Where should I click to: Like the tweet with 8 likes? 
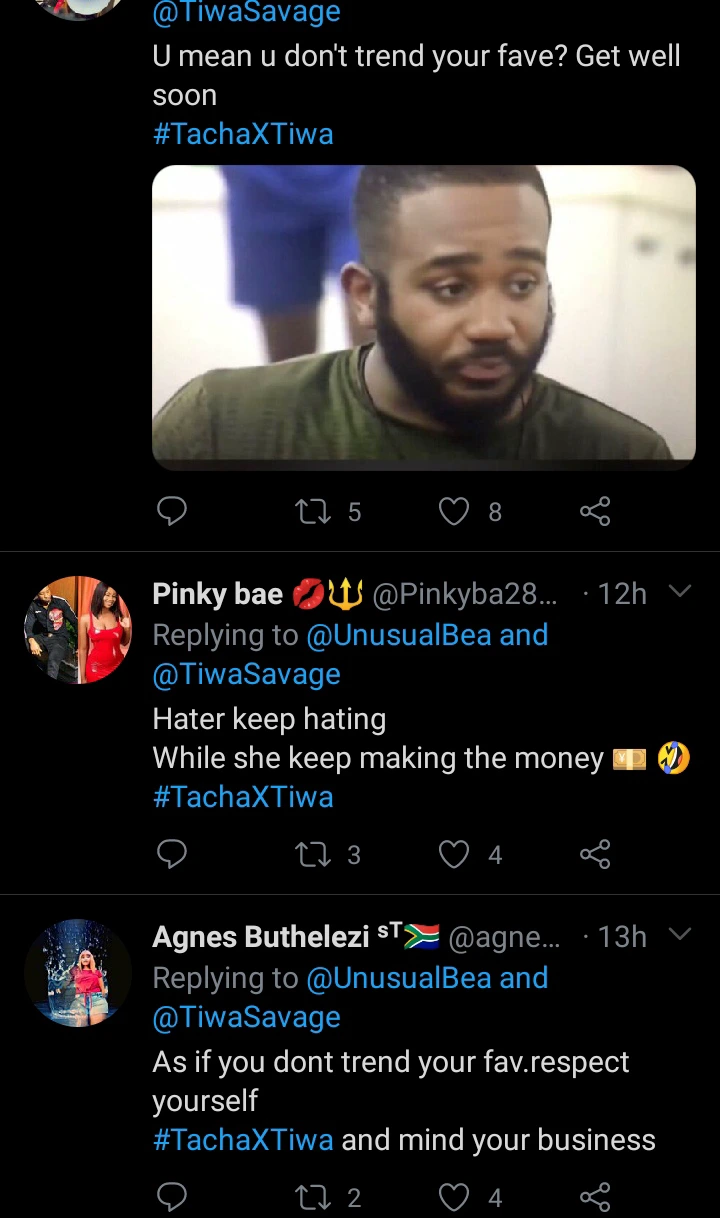tap(454, 512)
